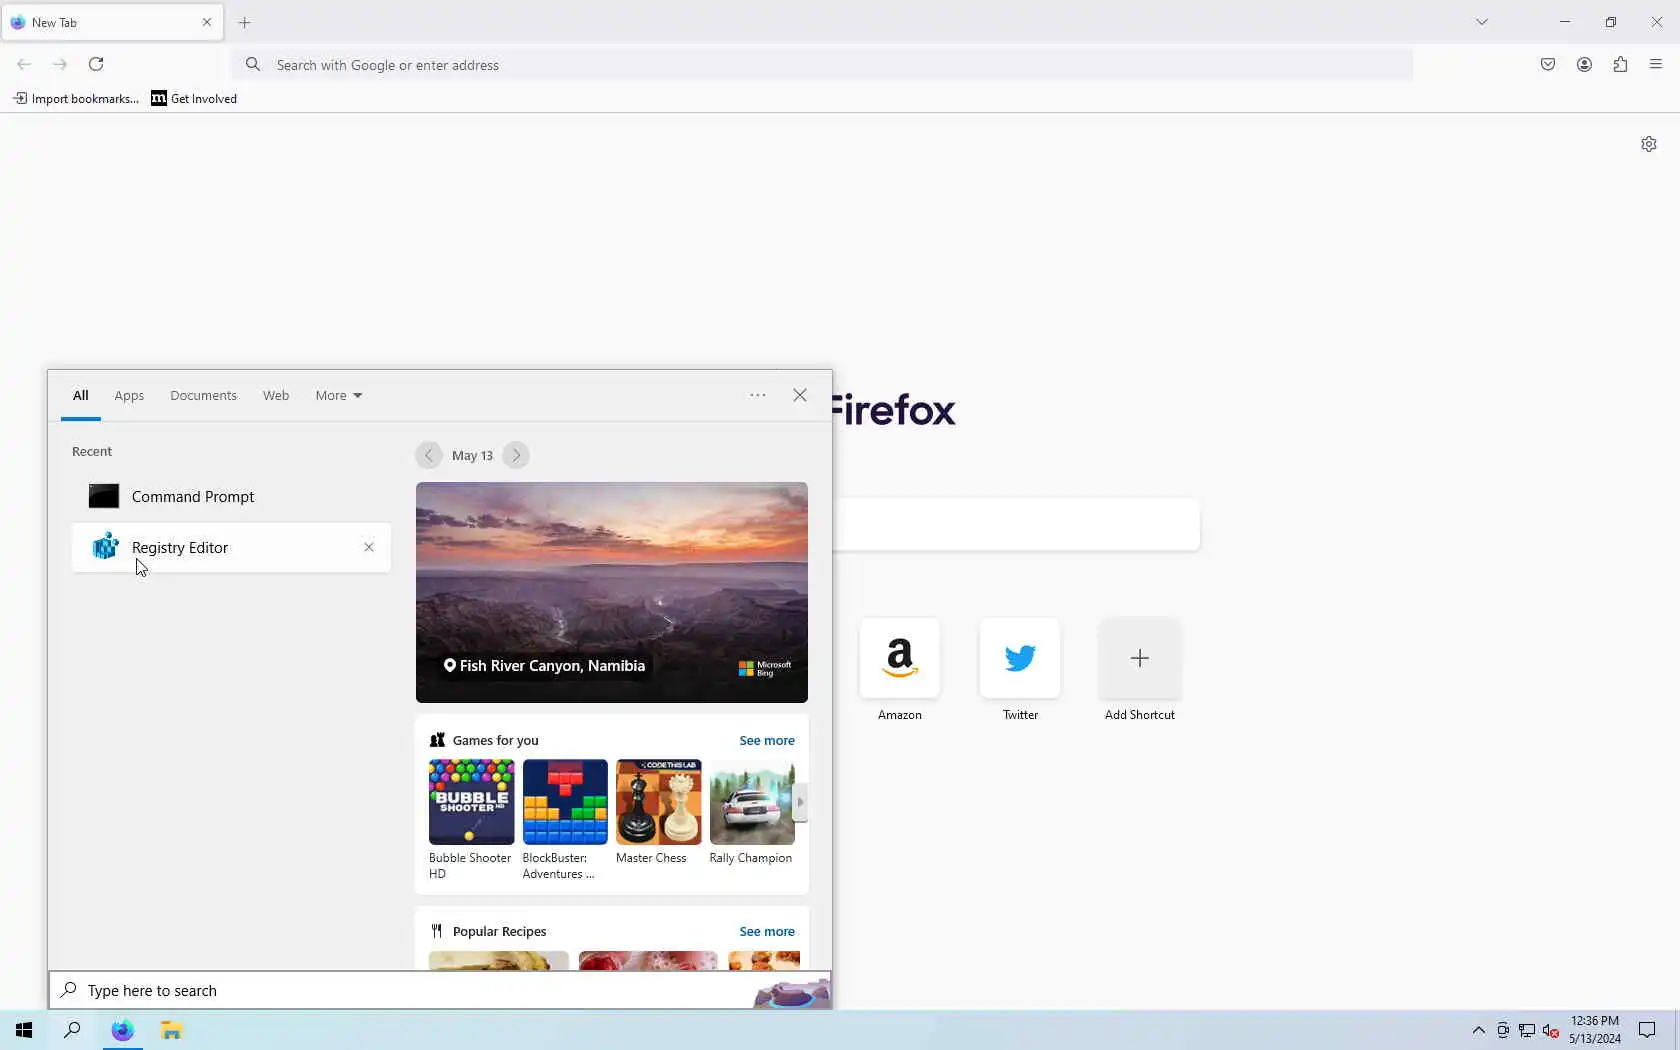Viewport: 1680px width, 1050px height.
Task: Open BlockBuster Adventures game
Action: click(565, 820)
